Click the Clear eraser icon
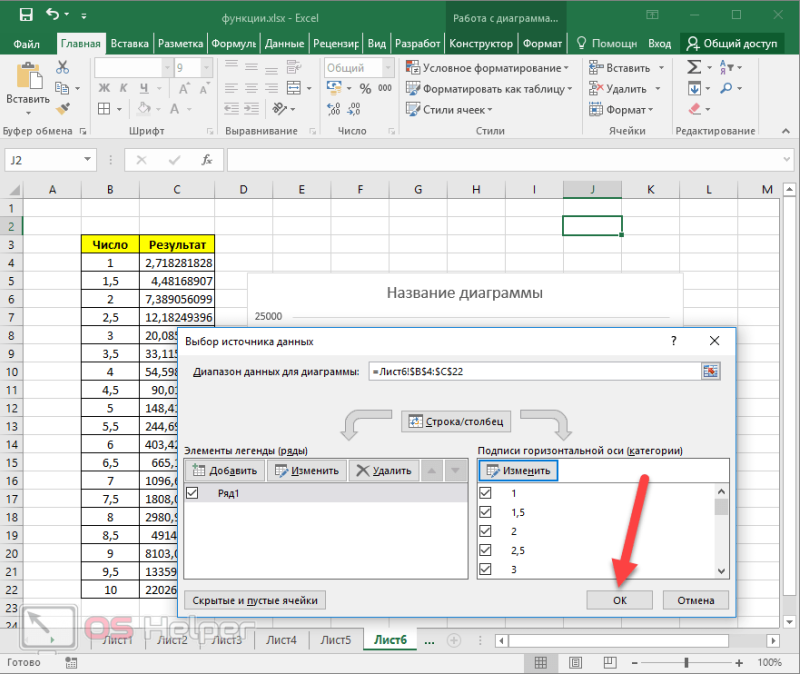The width and height of the screenshot is (800, 674). 694,109
